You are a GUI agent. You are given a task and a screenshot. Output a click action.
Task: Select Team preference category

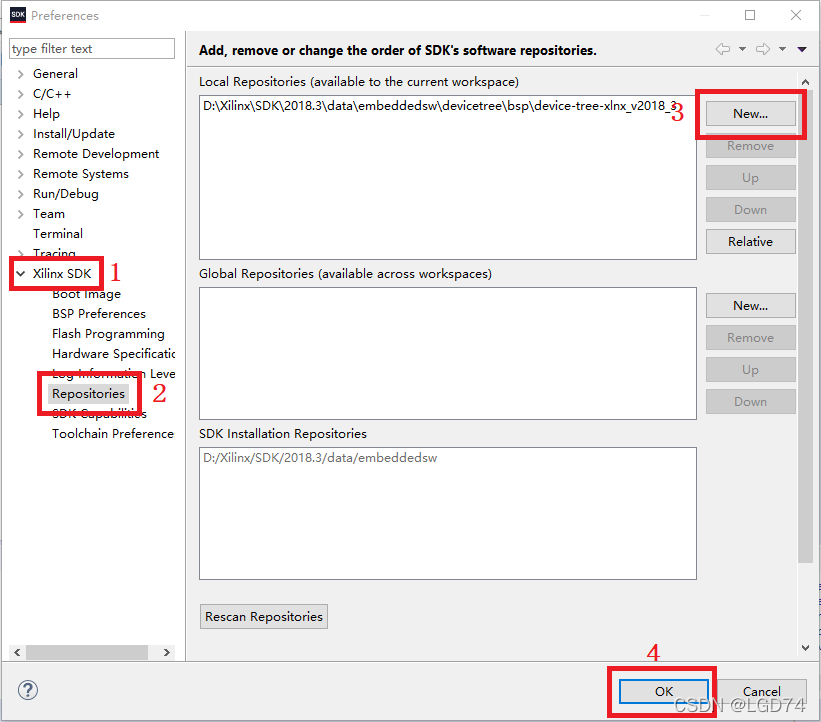(49, 214)
